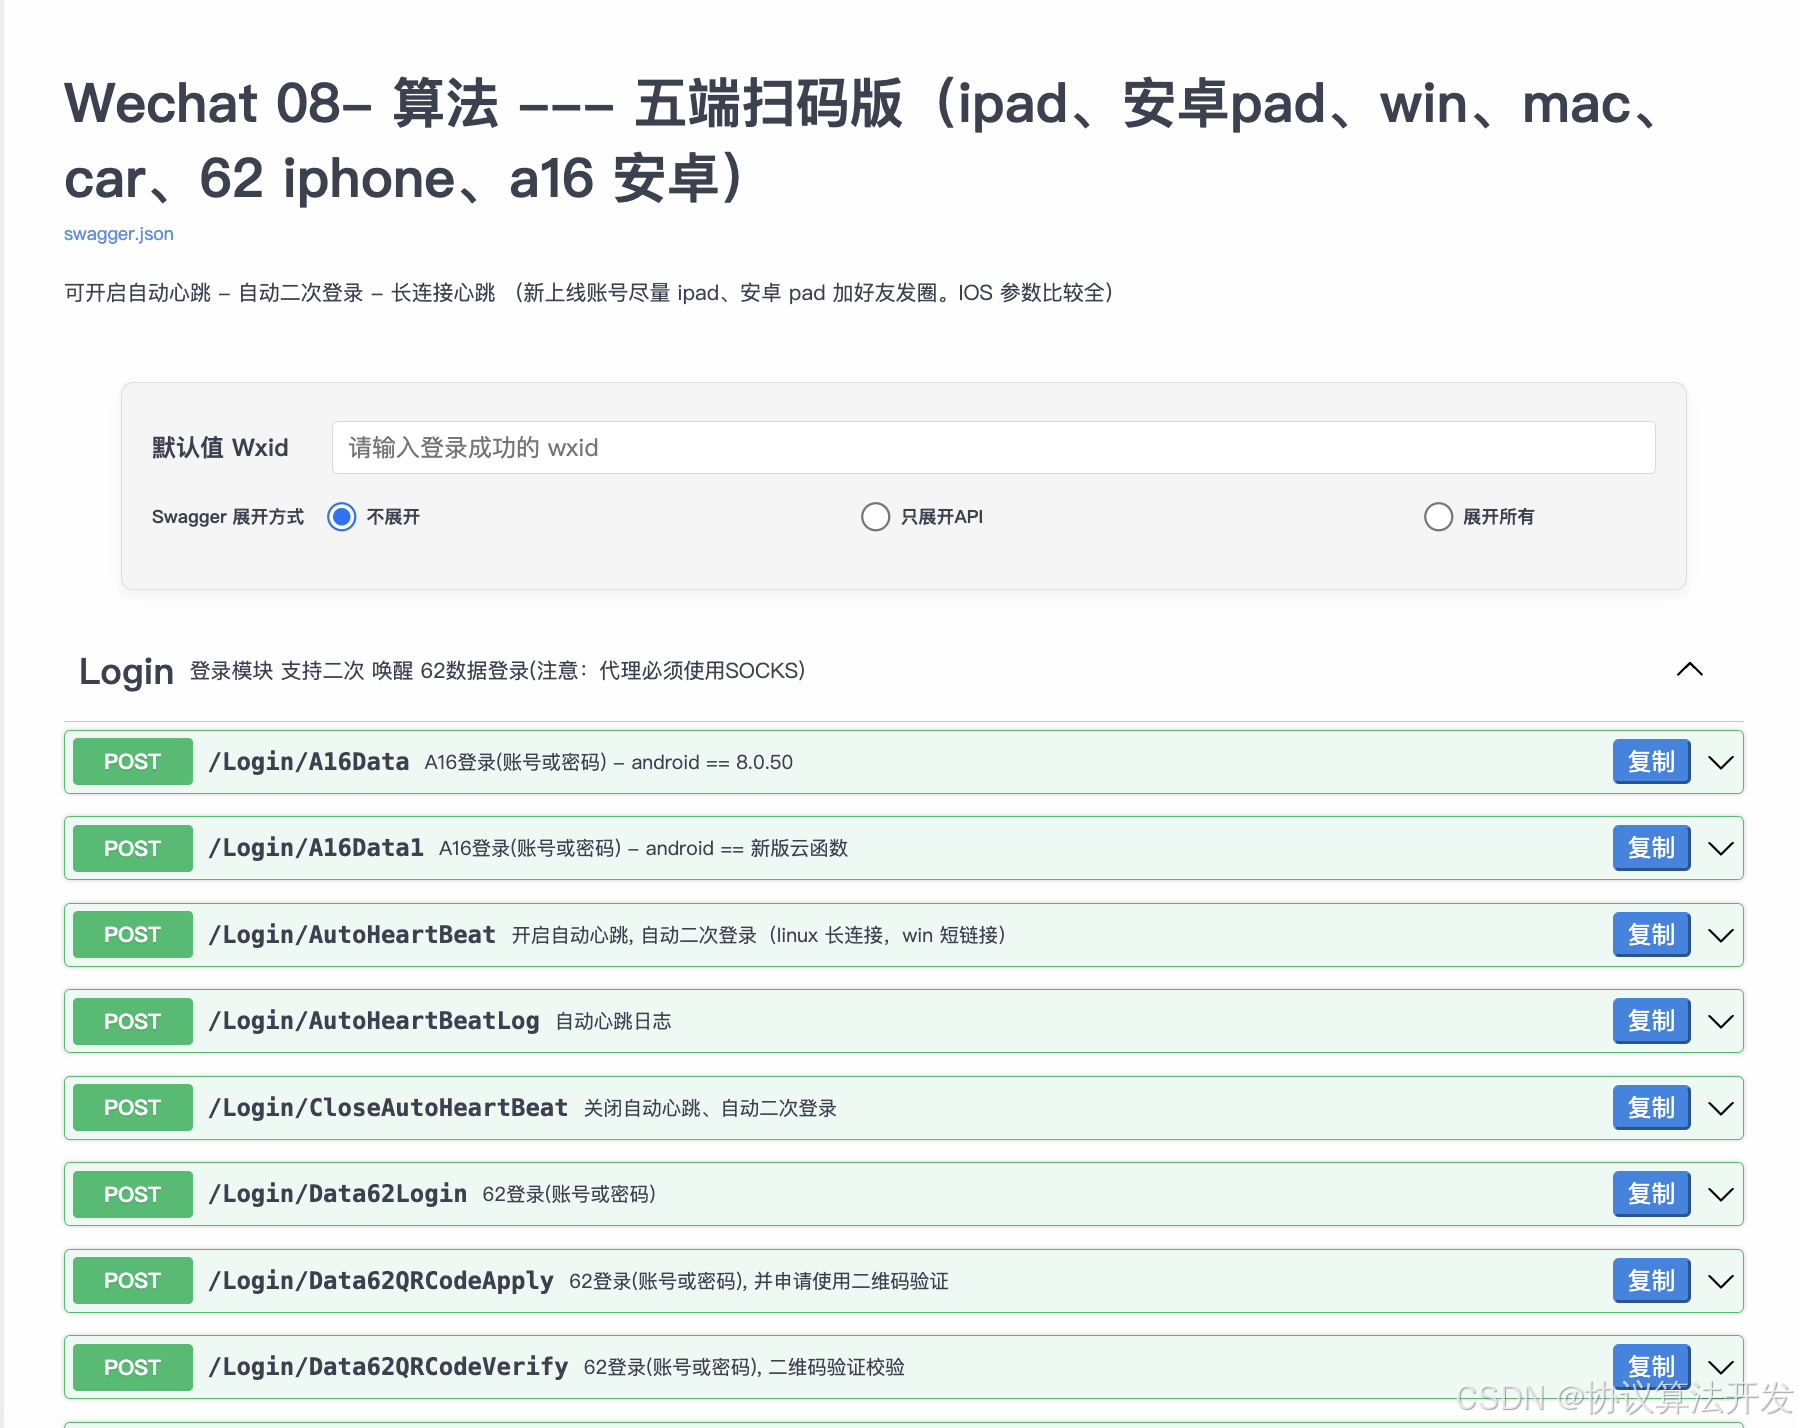Click the /Login/A16Data1 path text

click(x=315, y=848)
